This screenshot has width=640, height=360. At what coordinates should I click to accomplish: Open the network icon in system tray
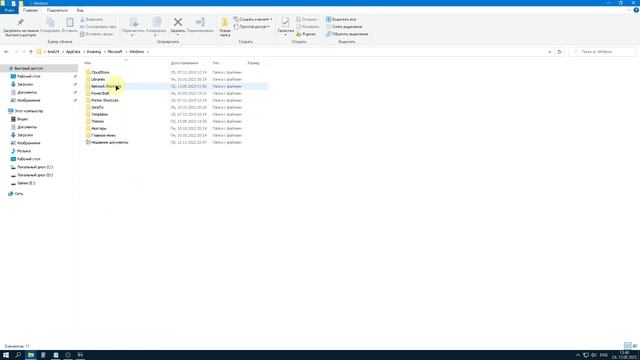586,355
